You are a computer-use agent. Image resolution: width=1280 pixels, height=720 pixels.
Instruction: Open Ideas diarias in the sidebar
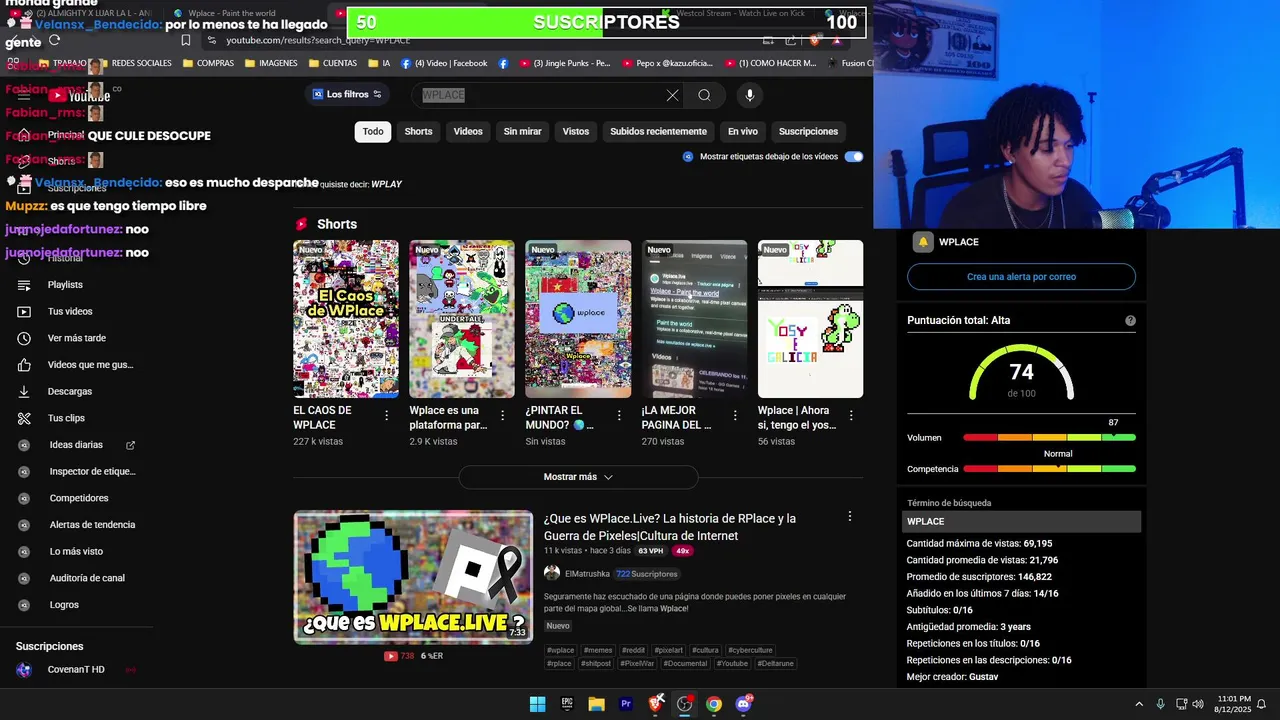click(x=76, y=445)
